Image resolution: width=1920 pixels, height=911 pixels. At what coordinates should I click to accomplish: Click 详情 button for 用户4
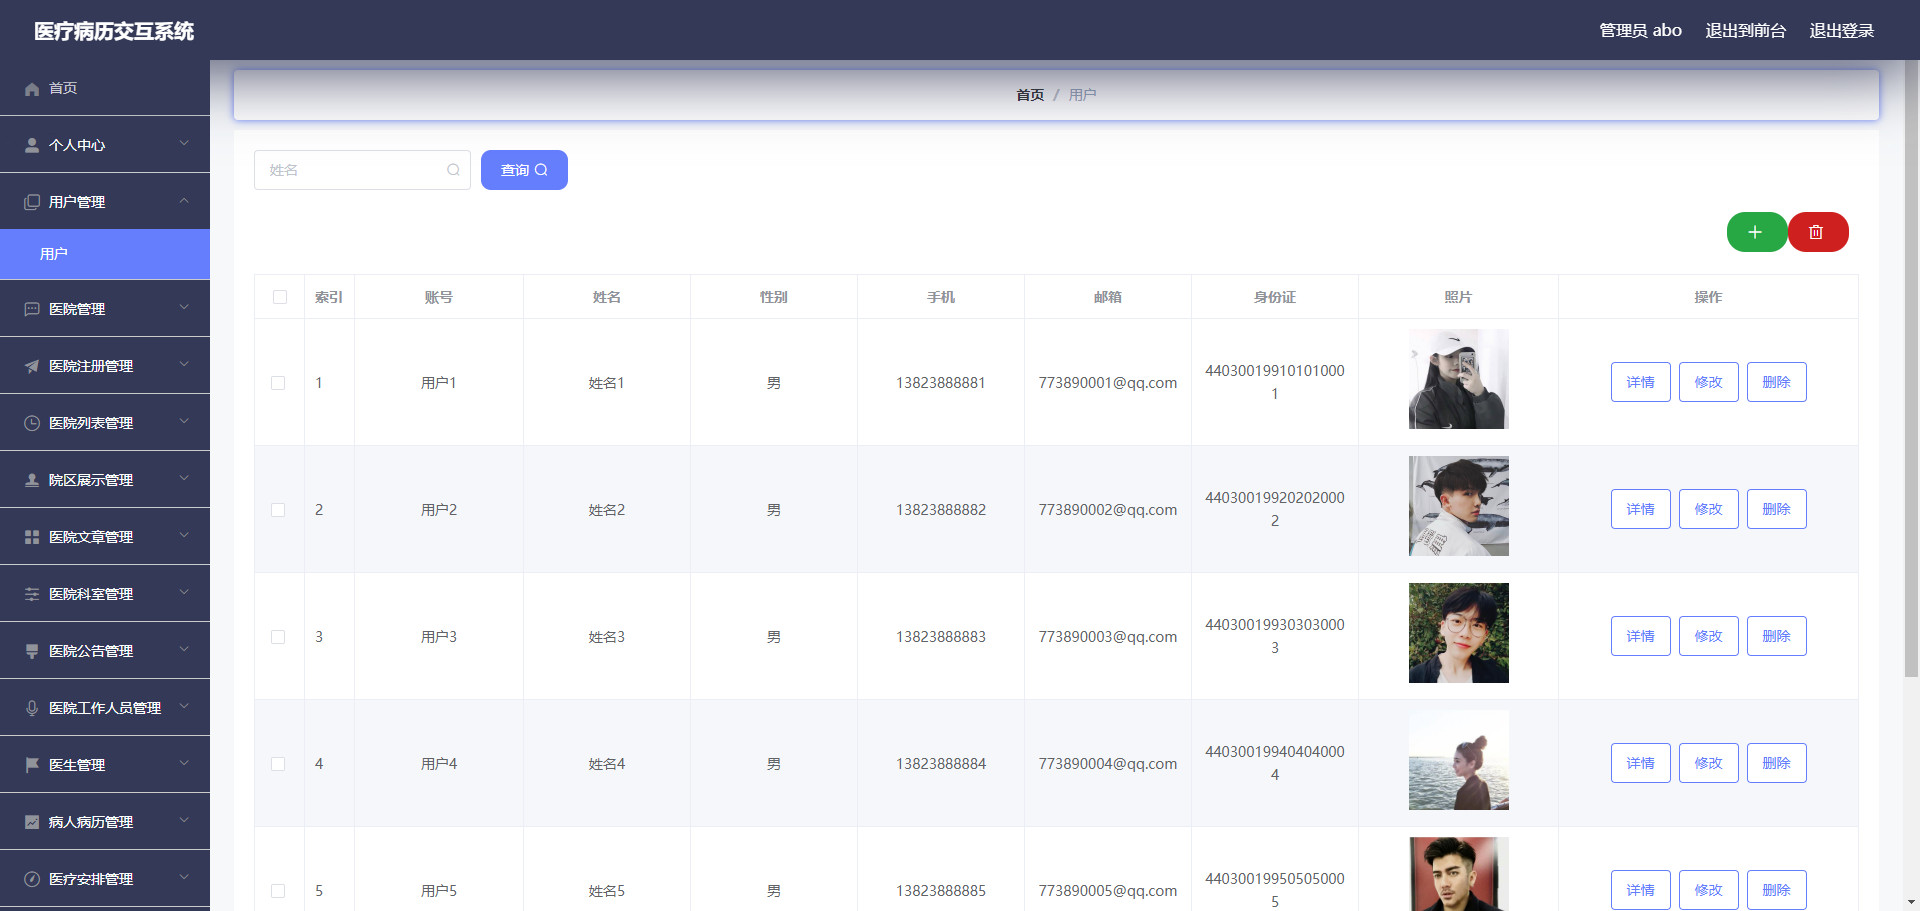coord(1640,763)
